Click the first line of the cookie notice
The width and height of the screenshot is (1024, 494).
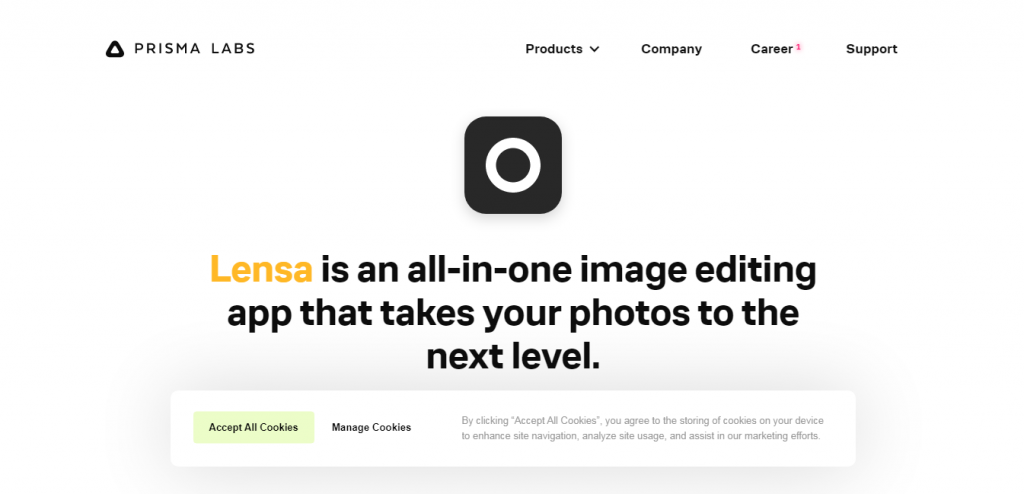click(x=643, y=421)
